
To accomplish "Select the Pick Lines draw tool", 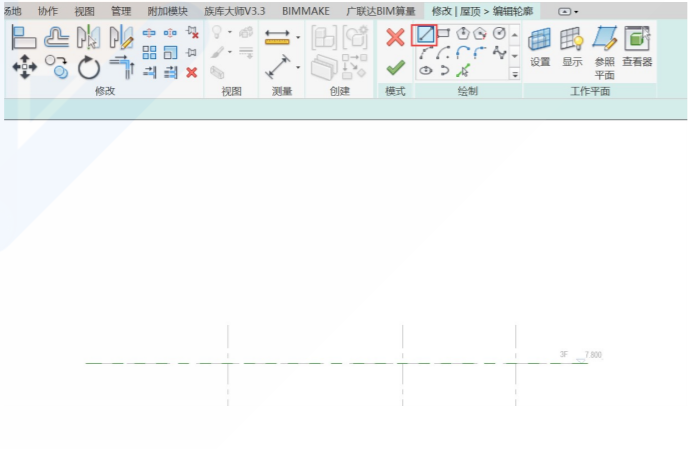I will coord(462,71).
